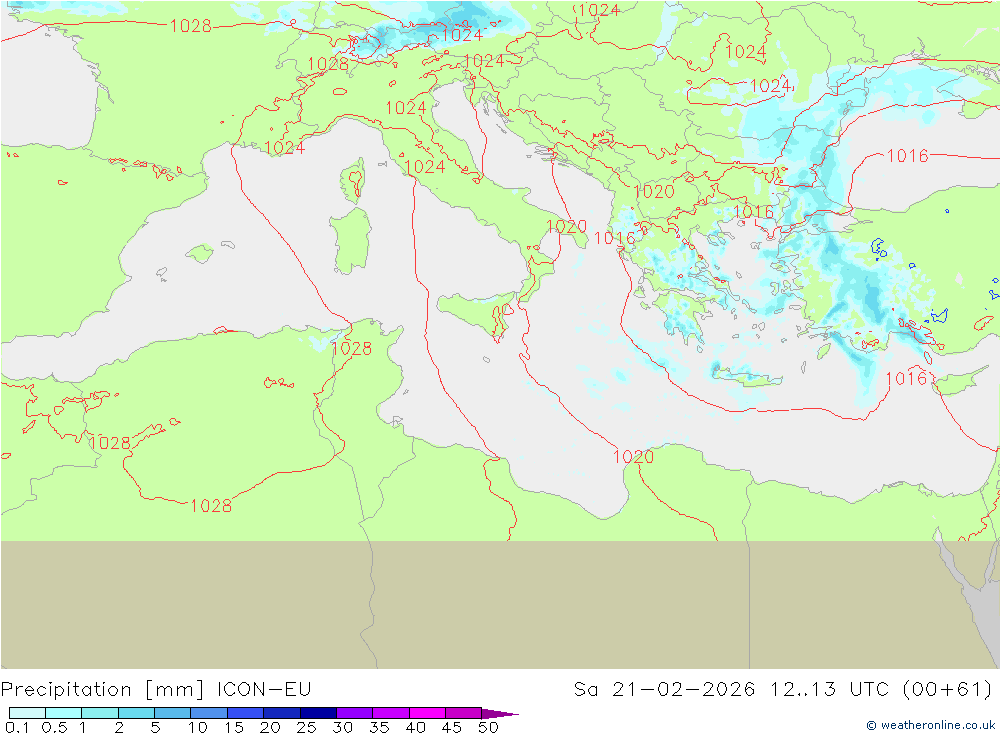Click the '15' legend scale value

234,727
